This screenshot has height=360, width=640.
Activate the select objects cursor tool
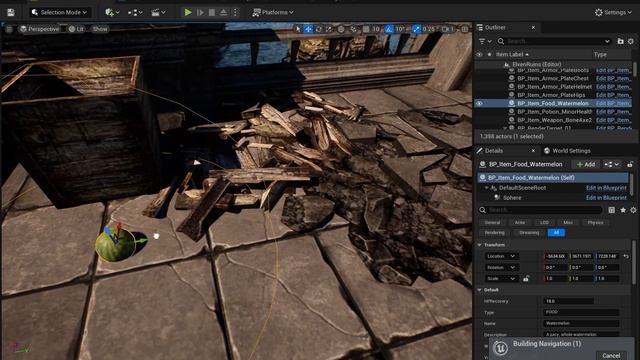298,29
